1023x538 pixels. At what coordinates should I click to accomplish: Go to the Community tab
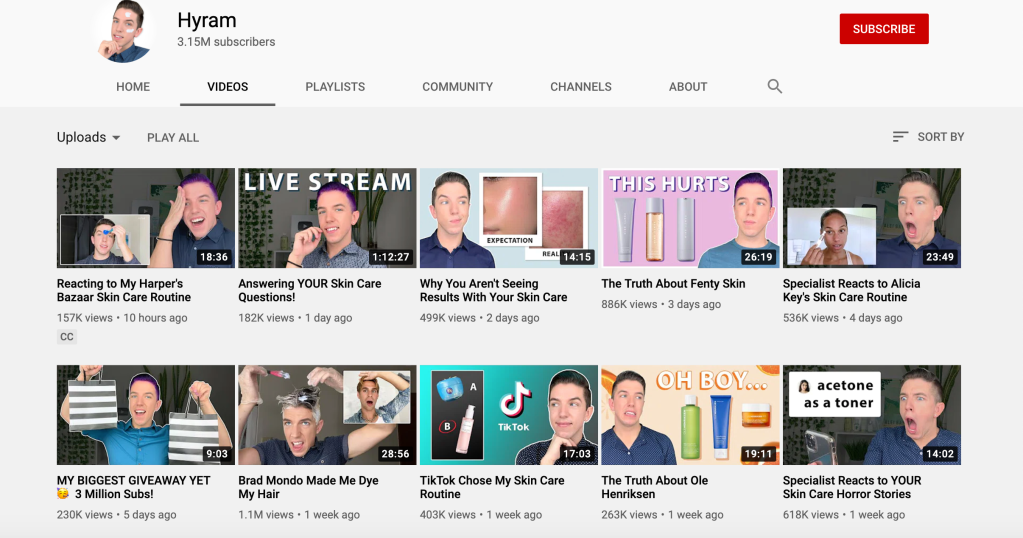coord(457,87)
